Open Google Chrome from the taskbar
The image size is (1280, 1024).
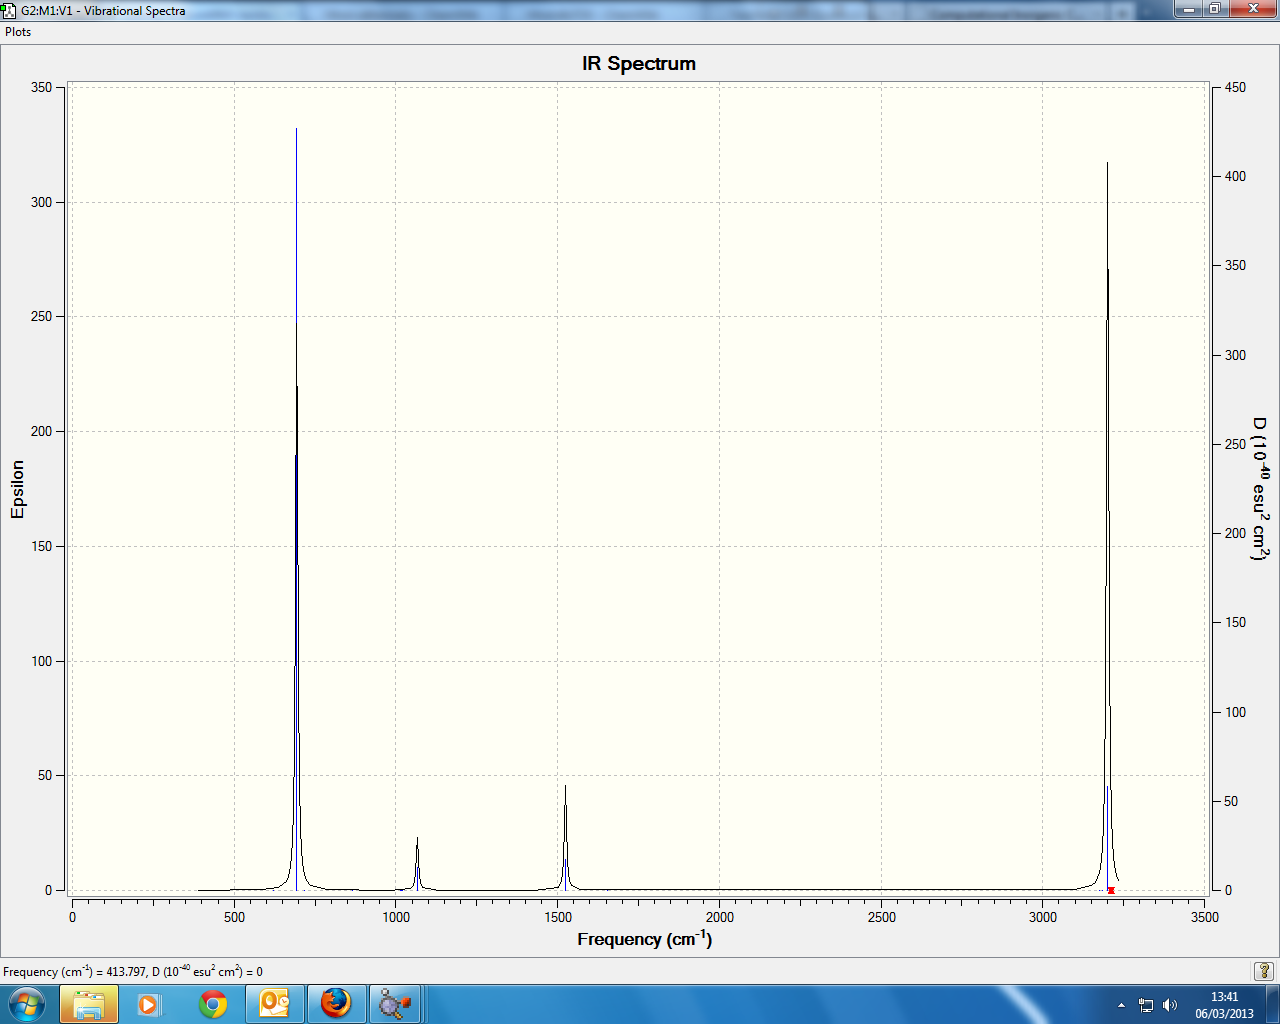[213, 1004]
